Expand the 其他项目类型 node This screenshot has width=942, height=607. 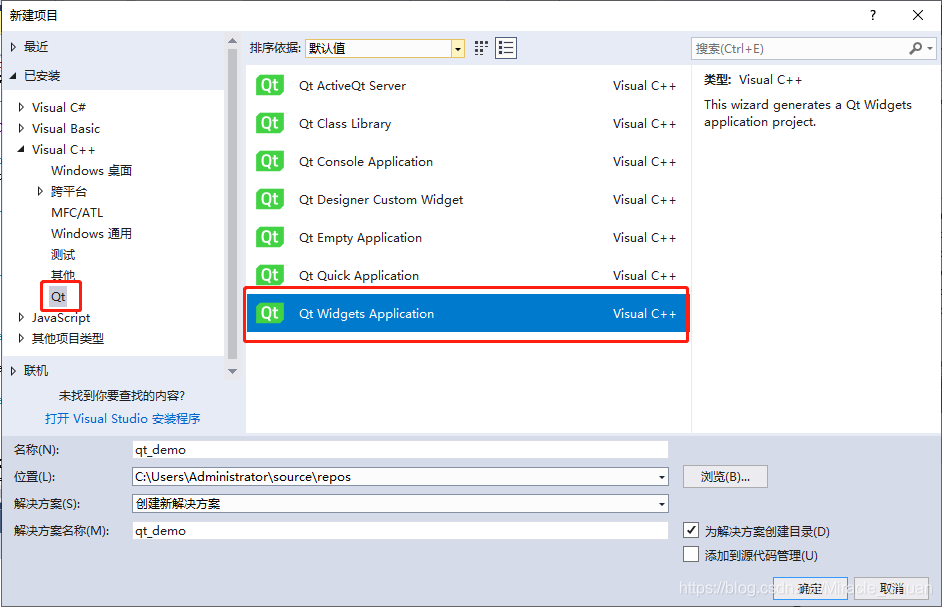tap(22, 338)
